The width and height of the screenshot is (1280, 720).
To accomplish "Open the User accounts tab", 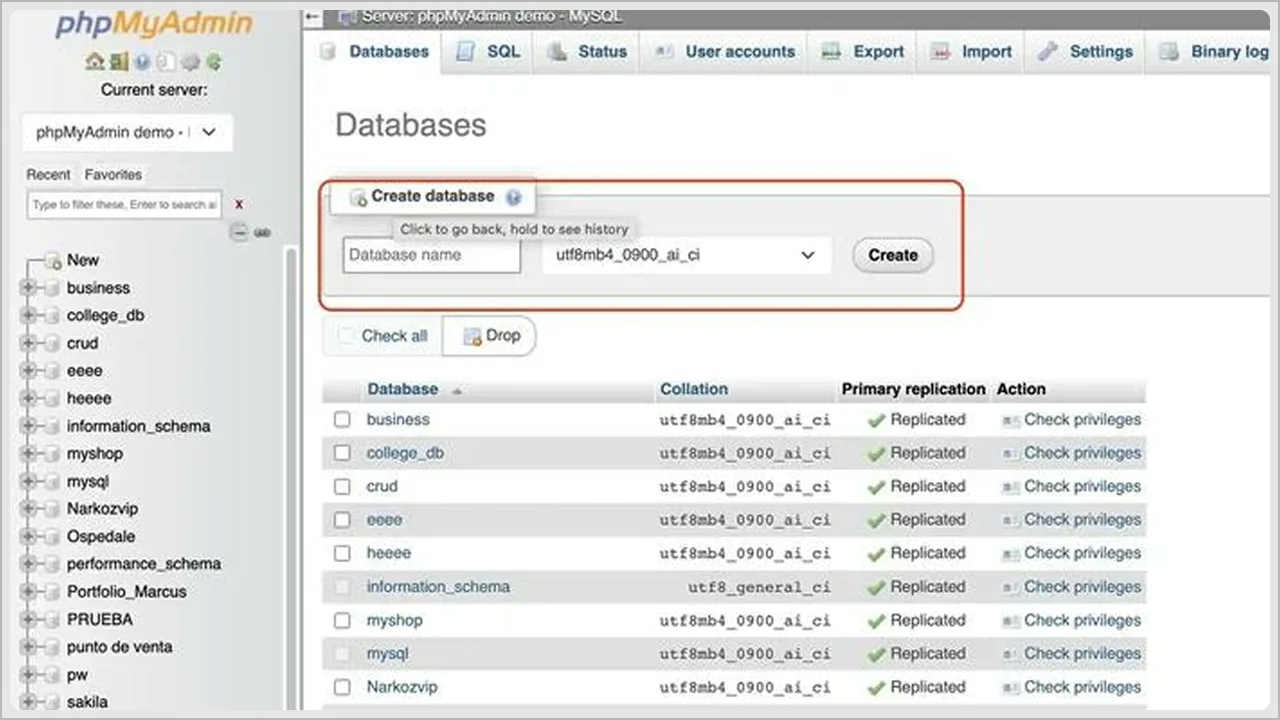I will pyautogui.click(x=725, y=52).
